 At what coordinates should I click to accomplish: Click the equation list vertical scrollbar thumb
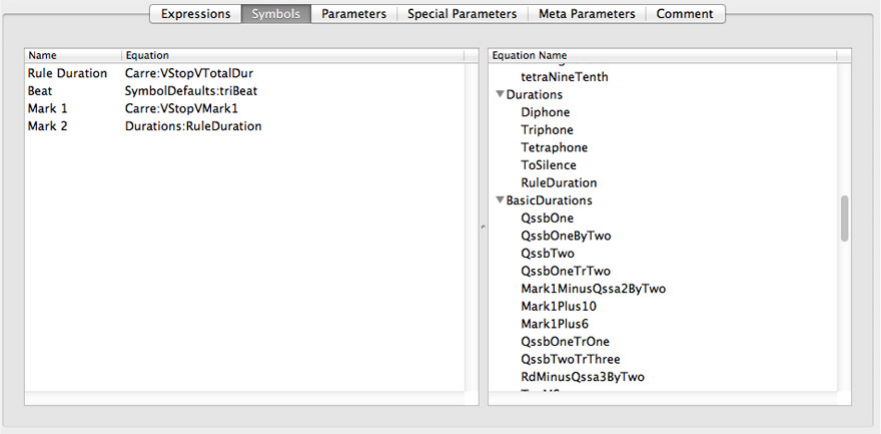(x=845, y=218)
